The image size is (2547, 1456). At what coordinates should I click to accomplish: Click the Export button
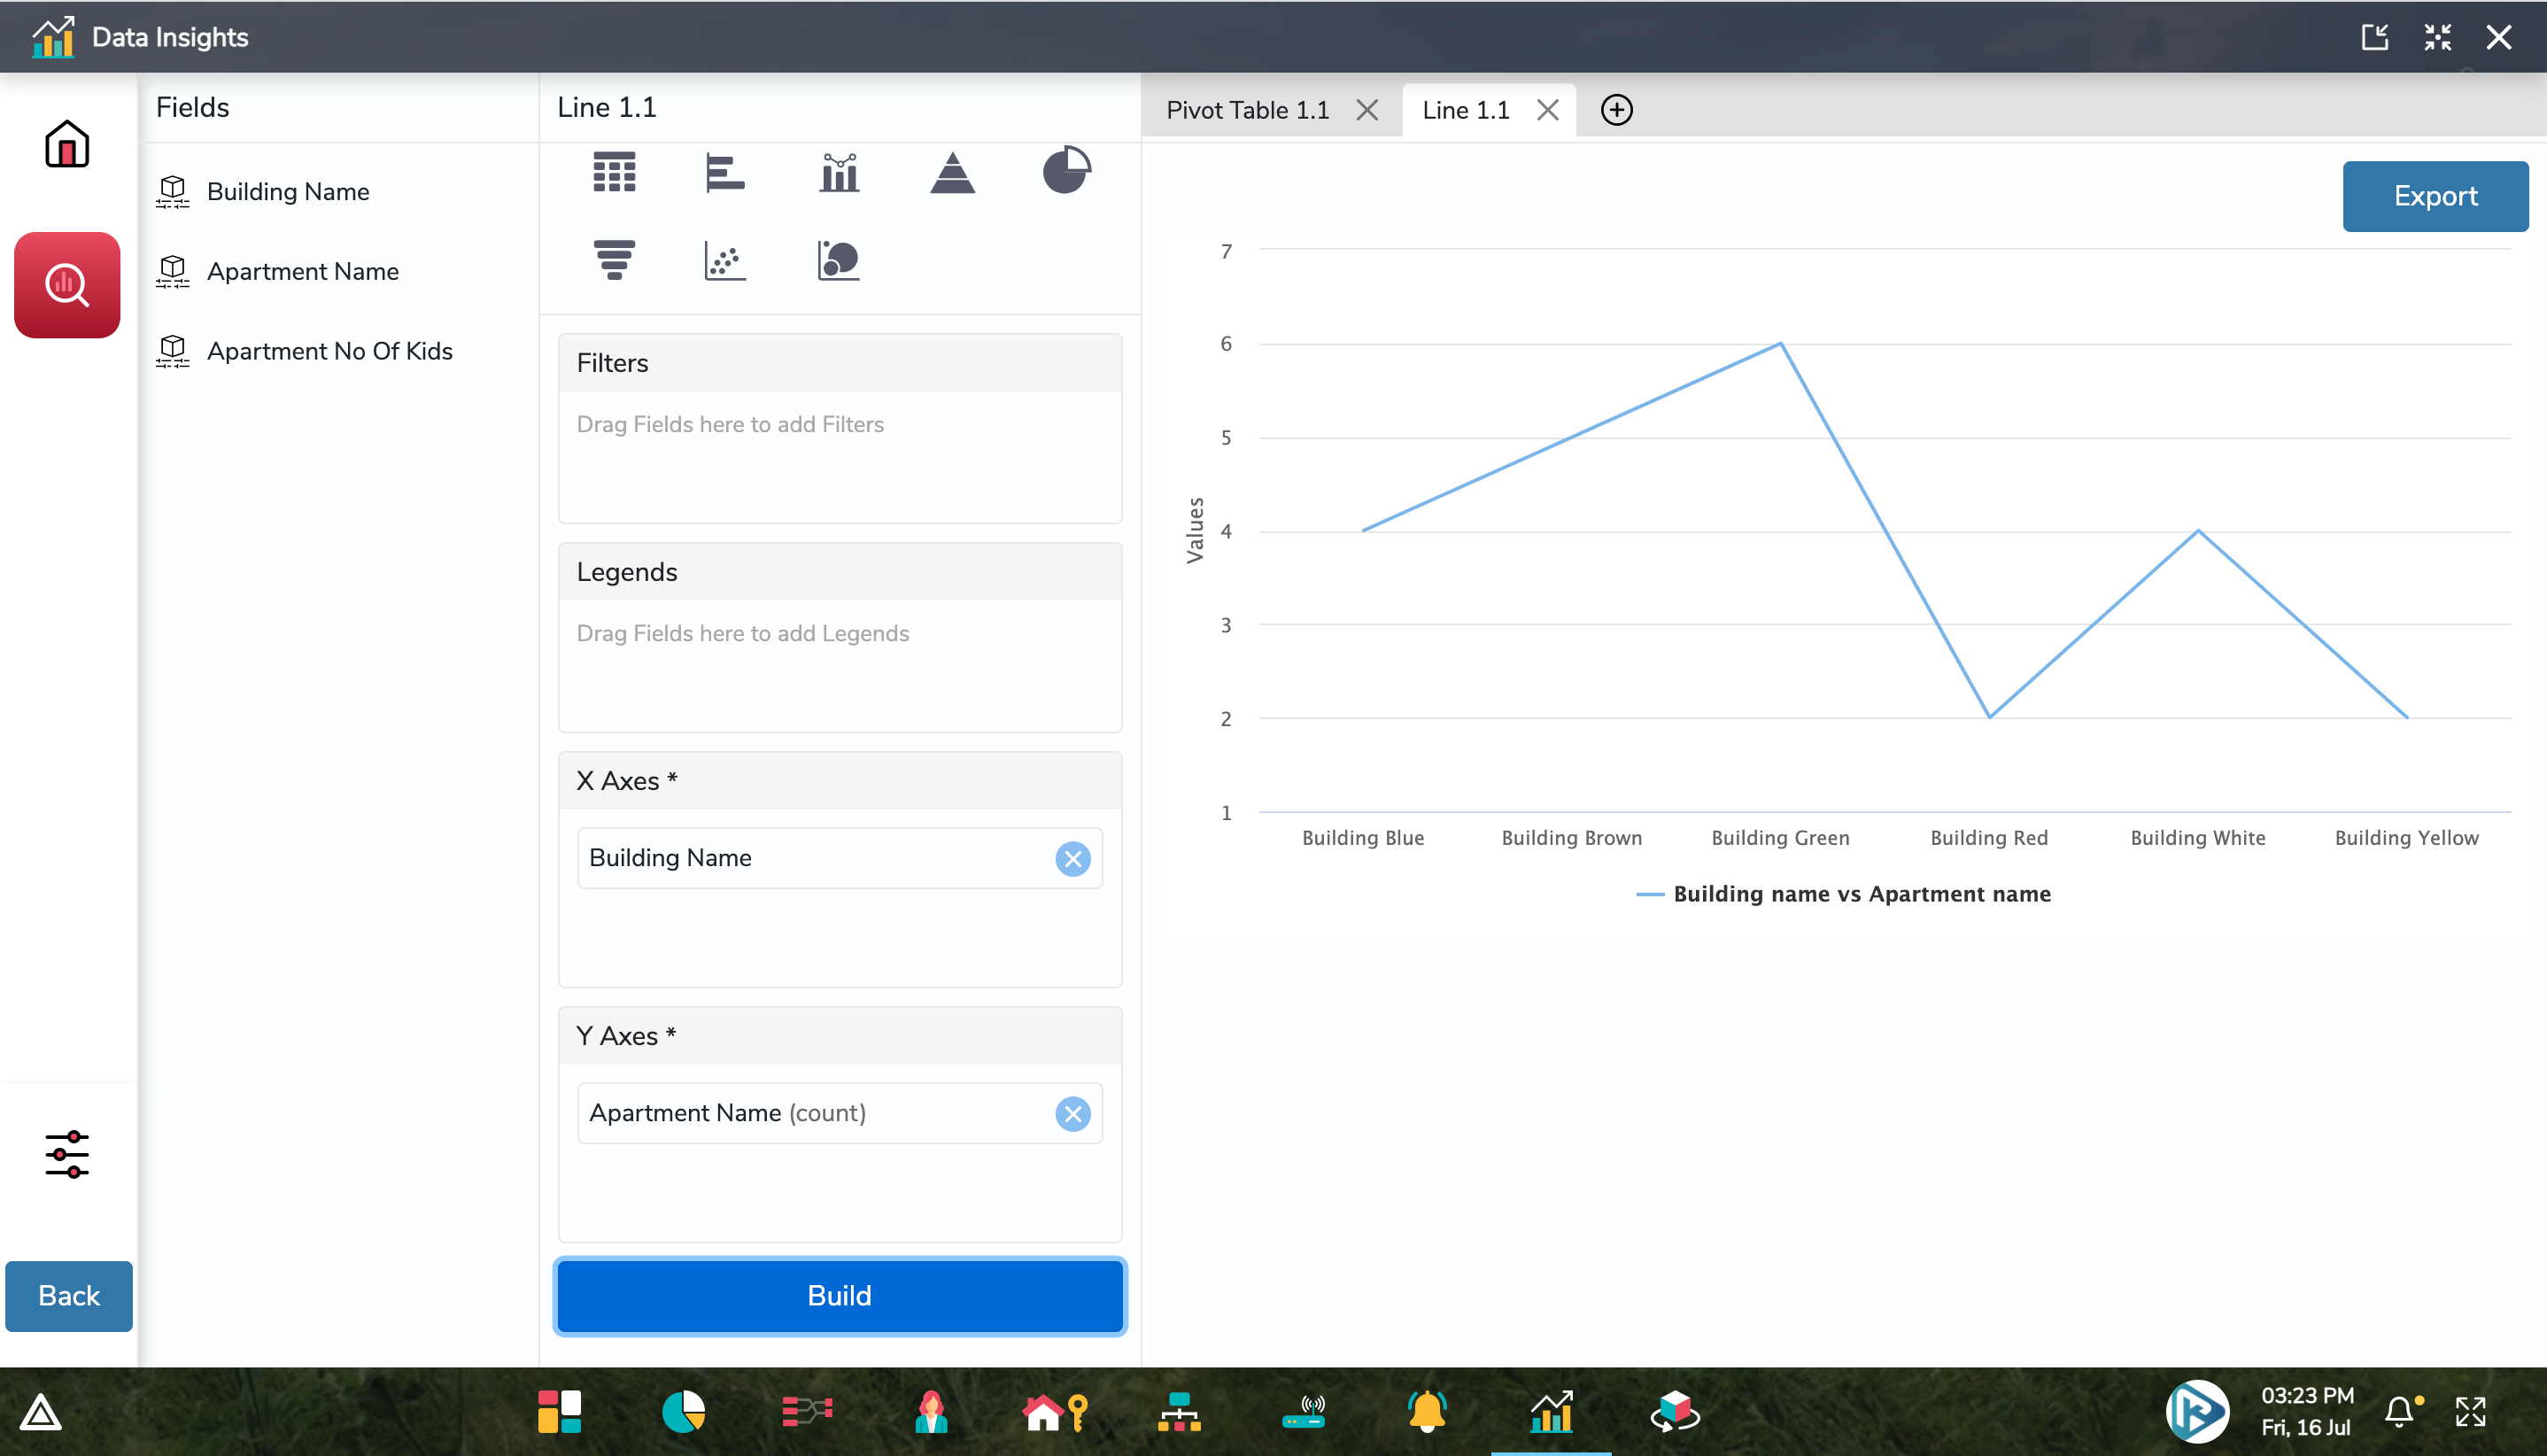pos(2435,196)
